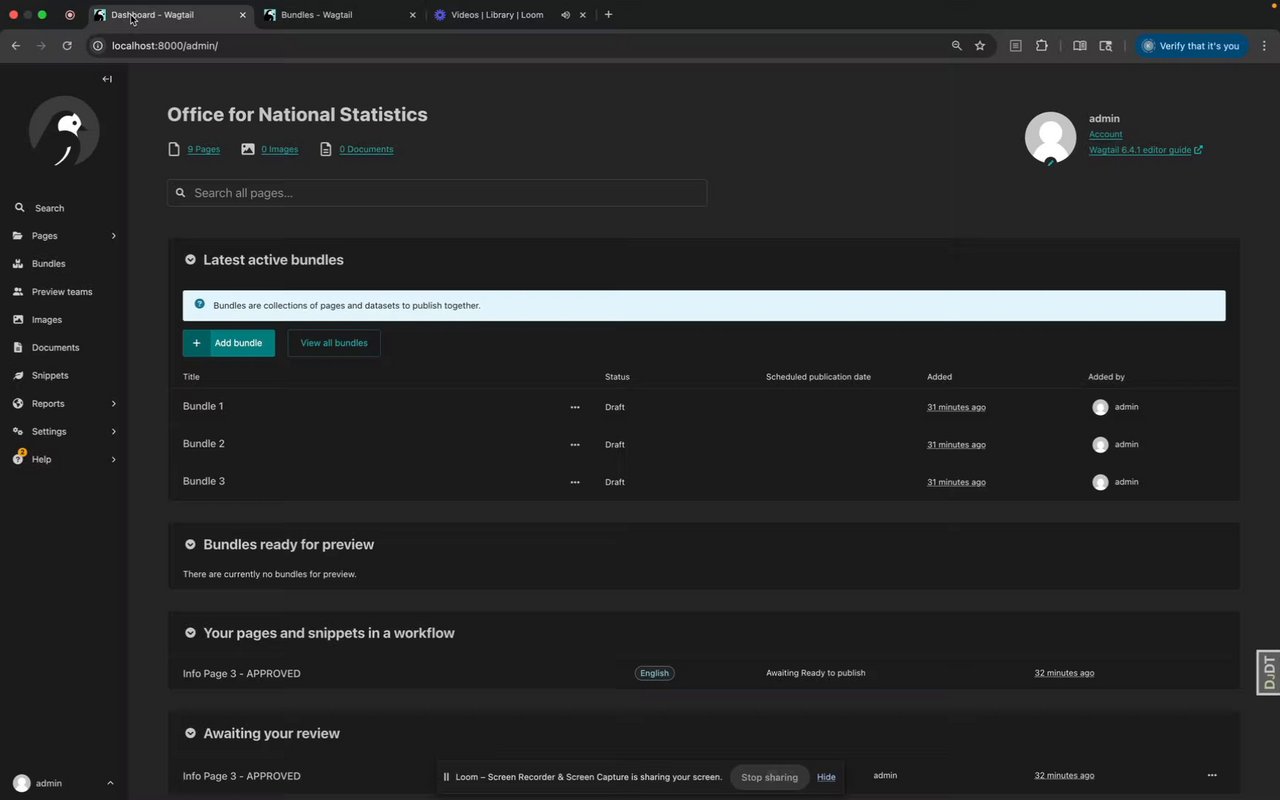This screenshot has height=800, width=1280.
Task: Collapse the Latest active bundles panel
Action: point(190,260)
